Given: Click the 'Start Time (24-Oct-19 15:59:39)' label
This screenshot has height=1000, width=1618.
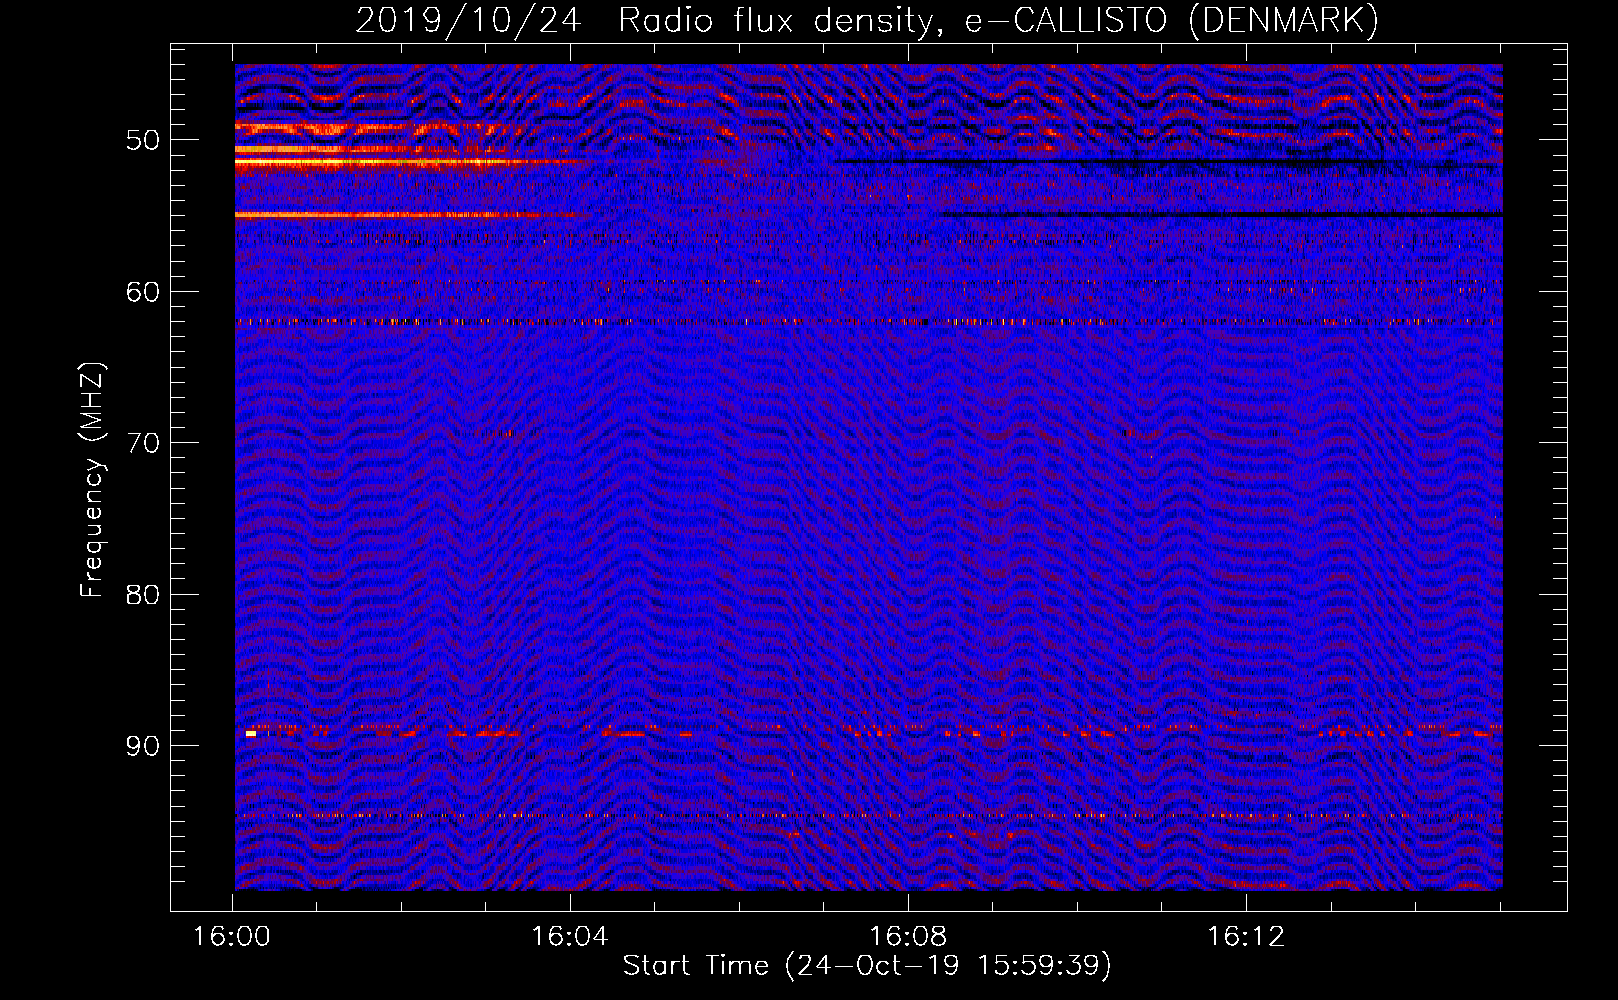Looking at the screenshot, I should click(867, 966).
